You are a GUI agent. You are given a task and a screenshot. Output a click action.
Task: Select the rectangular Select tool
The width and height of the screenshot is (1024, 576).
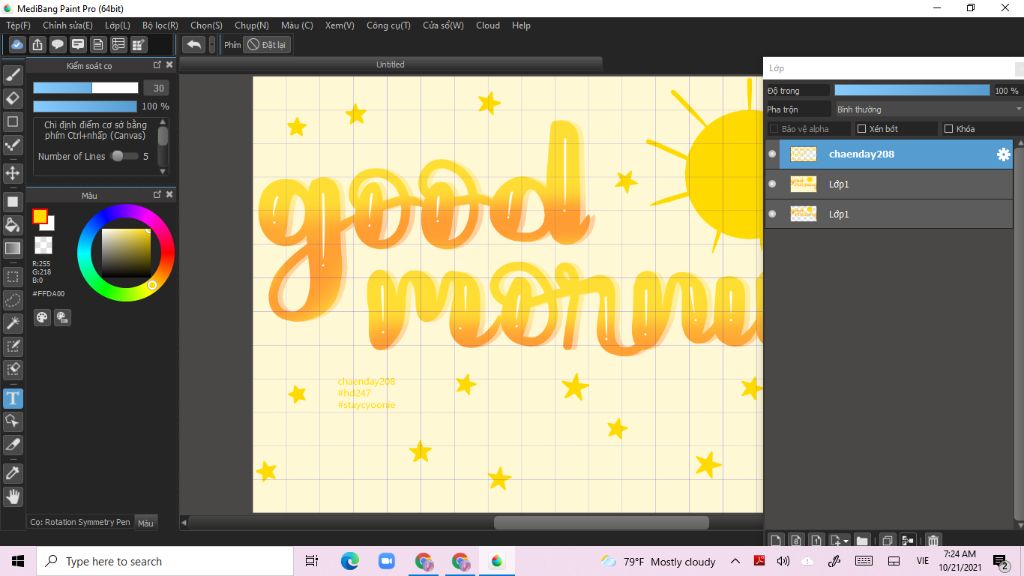tap(12, 277)
